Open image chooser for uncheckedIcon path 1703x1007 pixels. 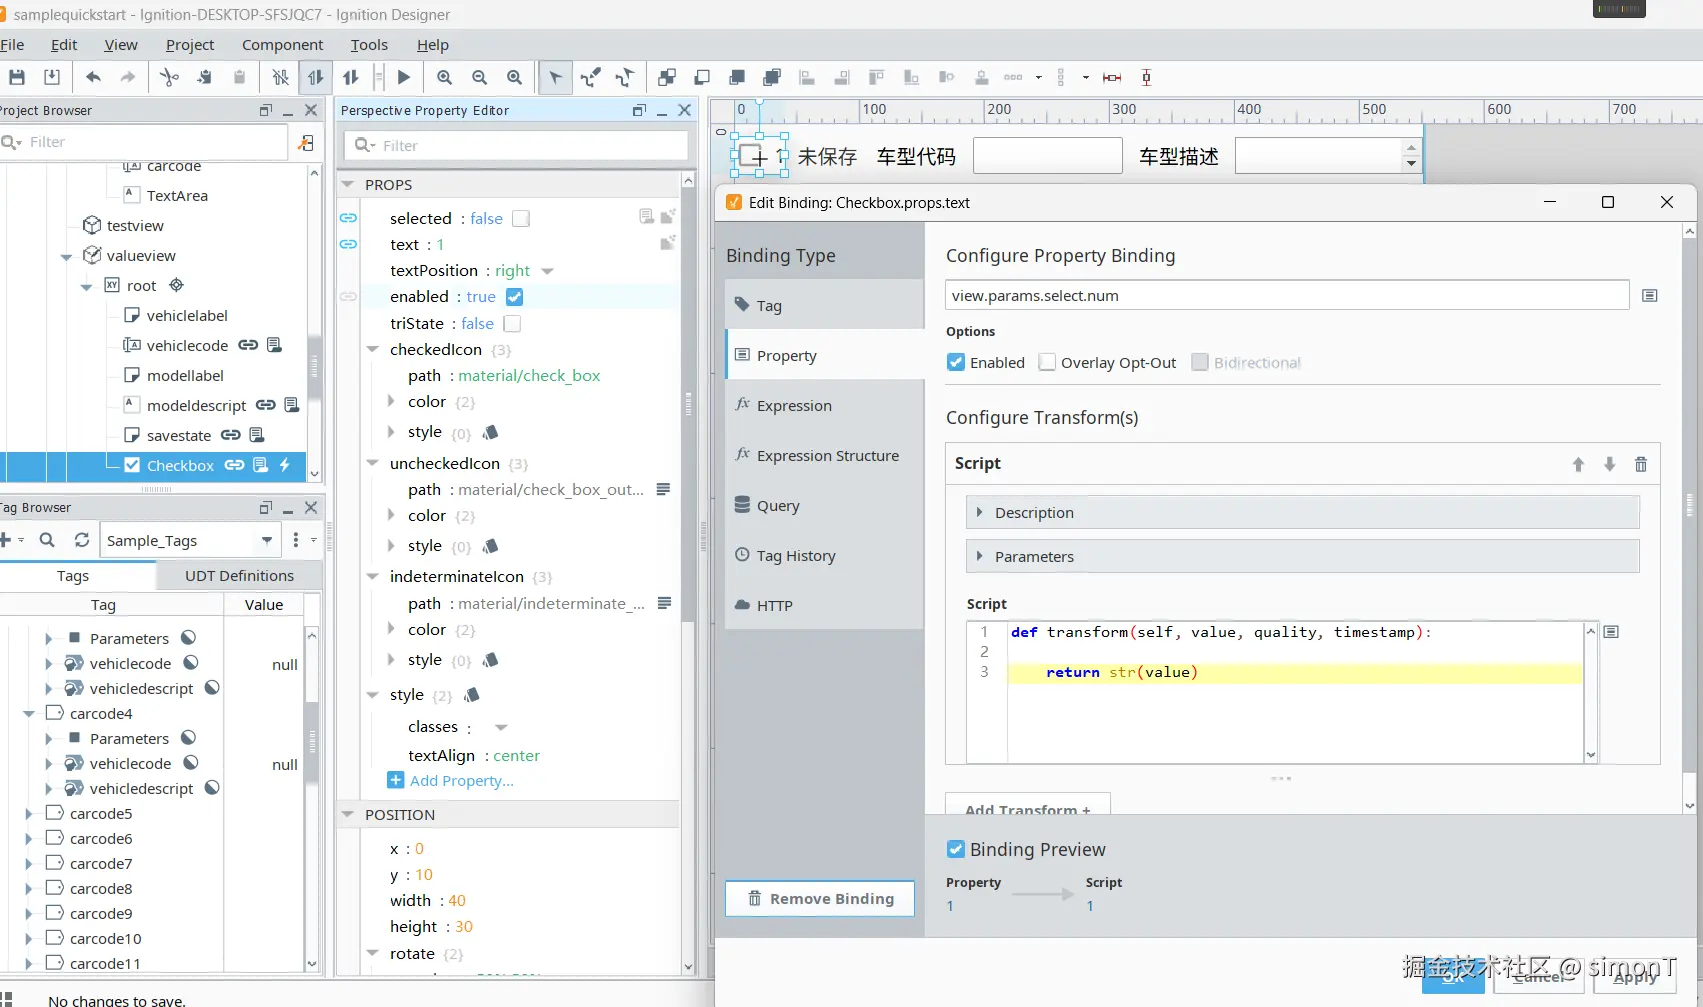point(663,489)
